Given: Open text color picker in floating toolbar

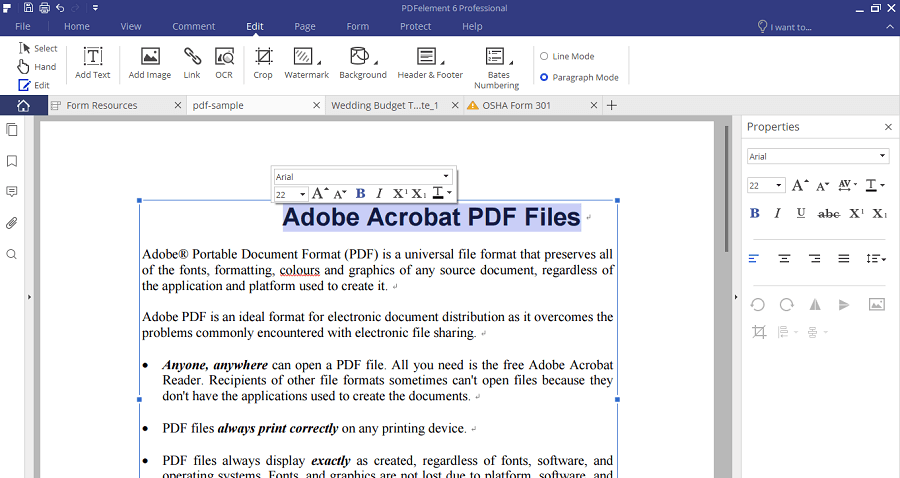Looking at the screenshot, I should coord(441,193).
